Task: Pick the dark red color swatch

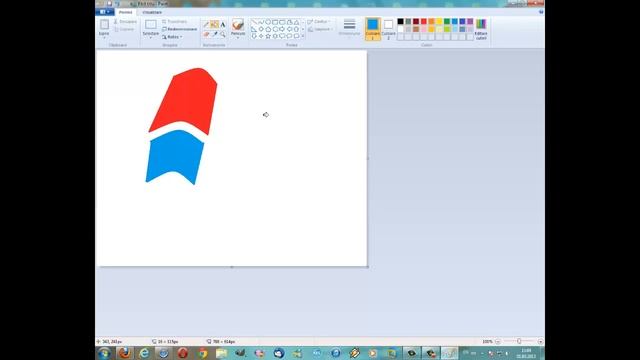Action: pos(416,22)
